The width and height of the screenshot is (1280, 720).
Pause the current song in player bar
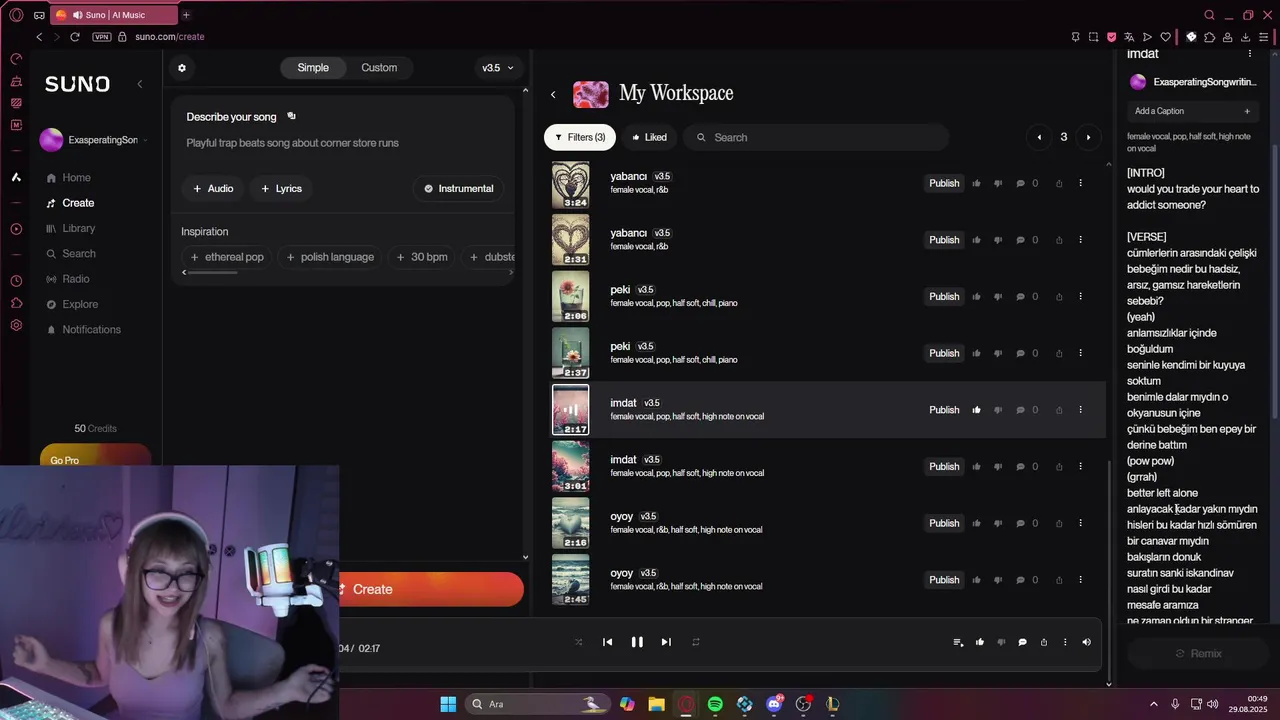click(x=637, y=642)
